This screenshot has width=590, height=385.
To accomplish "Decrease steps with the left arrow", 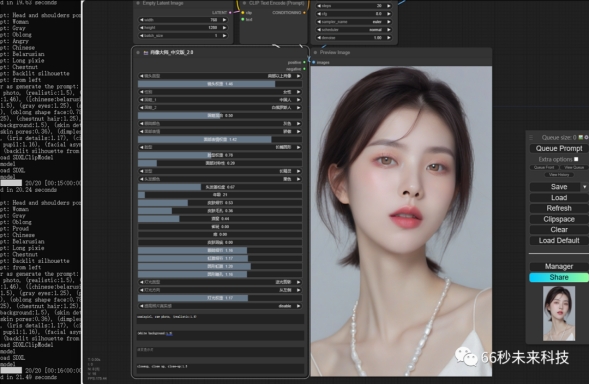I will (319, 6).
